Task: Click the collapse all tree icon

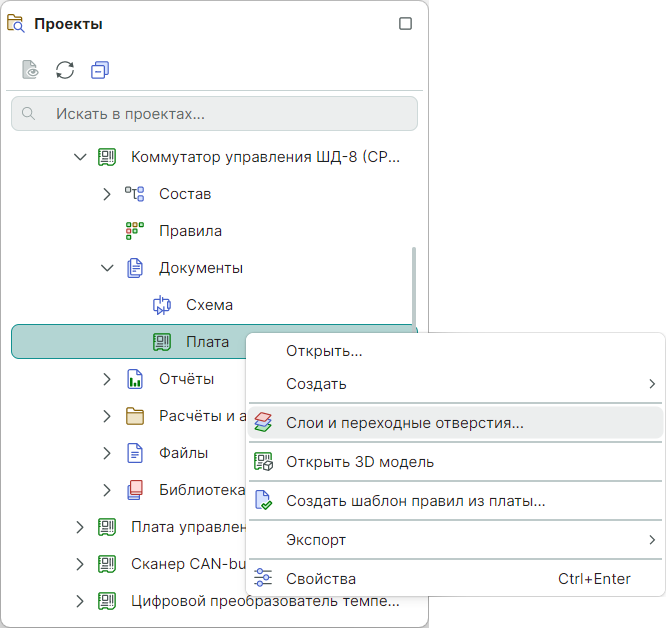Action: pyautogui.click(x=99, y=70)
